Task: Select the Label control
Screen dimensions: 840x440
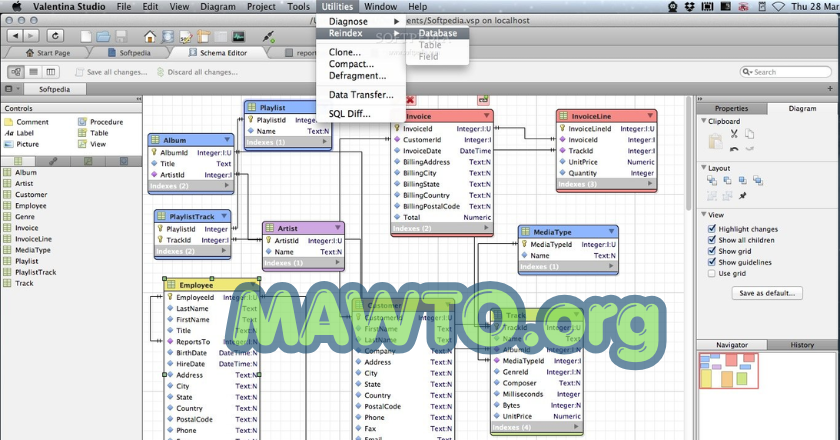Action: [19, 133]
